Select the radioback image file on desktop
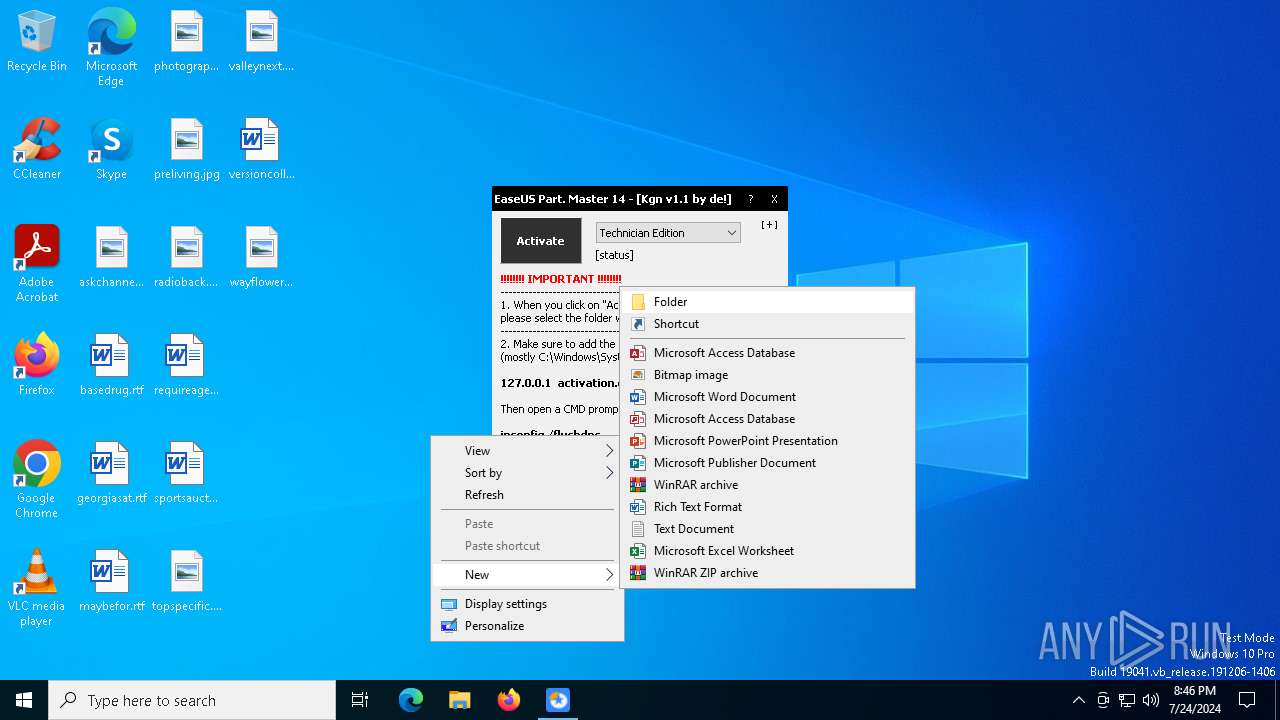This screenshot has height=720, width=1280. point(186,258)
